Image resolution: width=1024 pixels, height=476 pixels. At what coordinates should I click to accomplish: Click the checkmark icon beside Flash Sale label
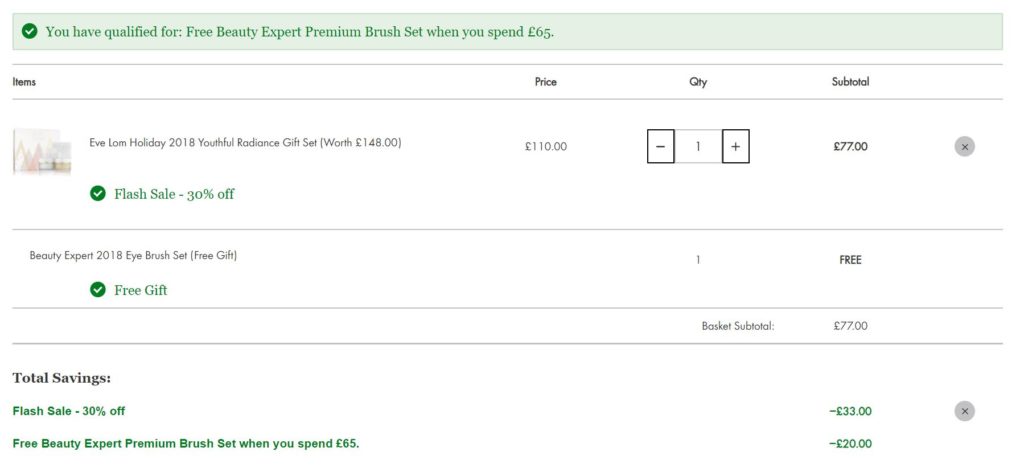click(x=98, y=193)
